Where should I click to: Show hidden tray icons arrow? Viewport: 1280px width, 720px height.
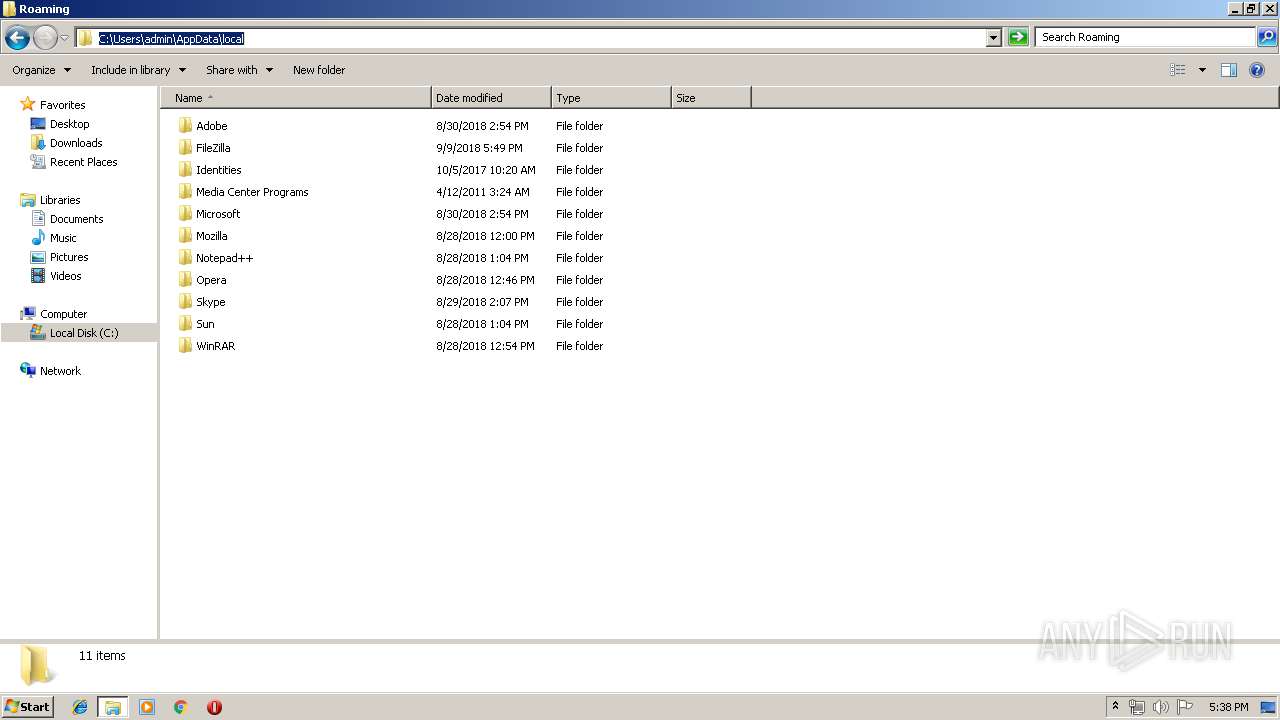[x=1115, y=707]
